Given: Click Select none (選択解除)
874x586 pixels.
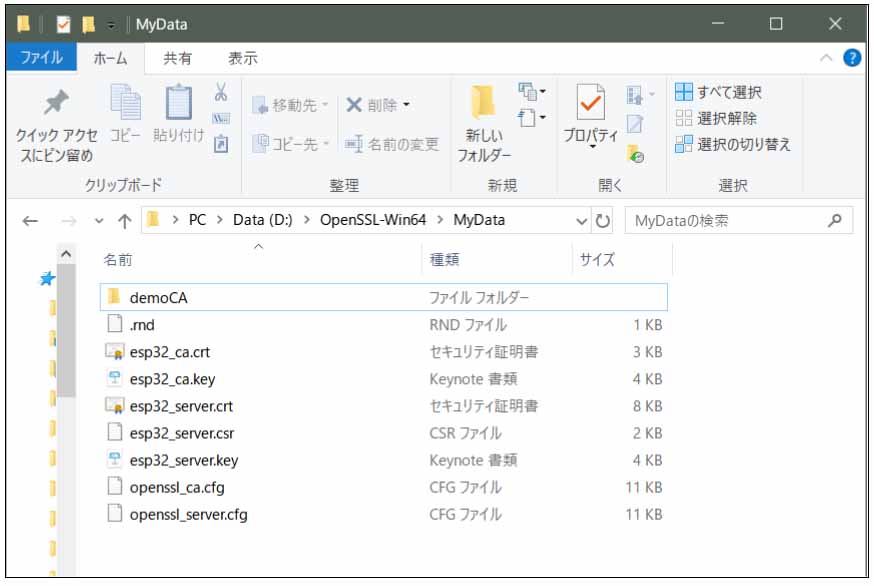Looking at the screenshot, I should tap(716, 118).
